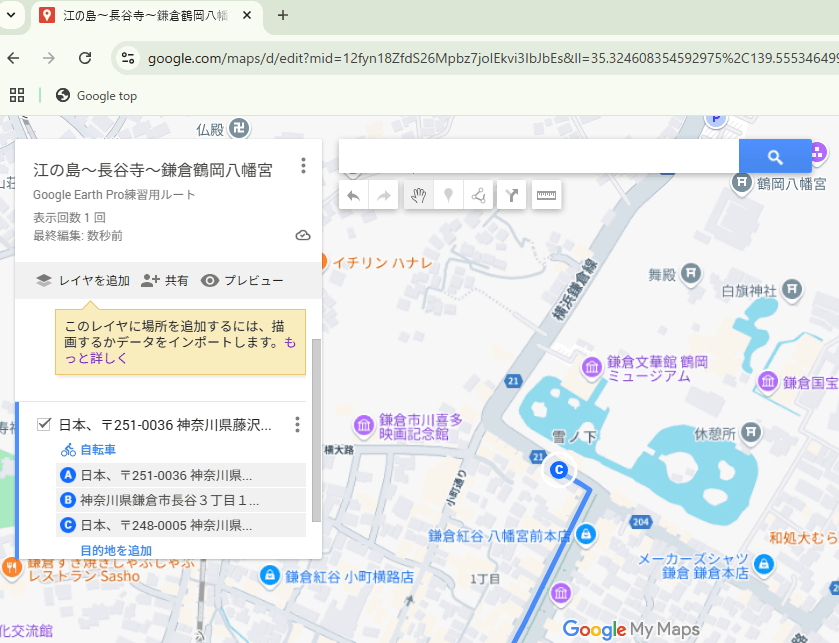
Task: Click into the map search field
Action: (x=538, y=157)
